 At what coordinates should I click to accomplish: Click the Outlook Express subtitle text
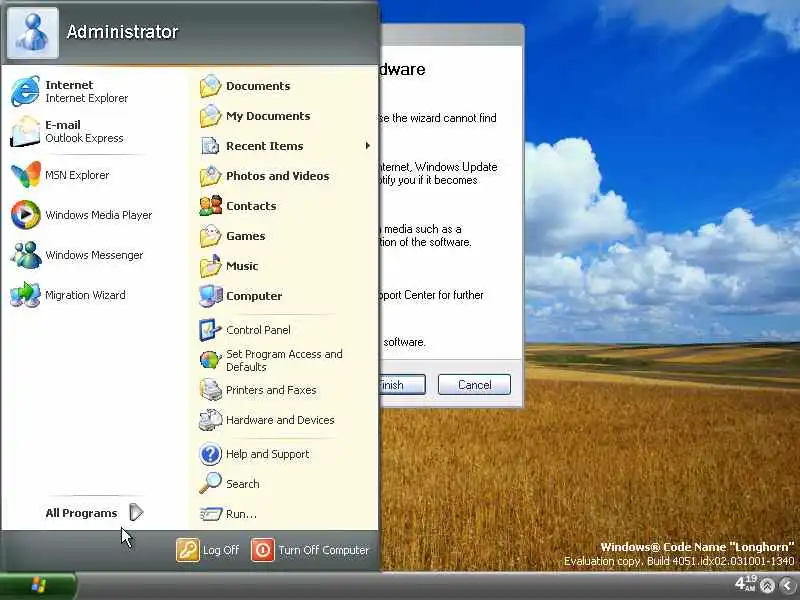click(84, 138)
